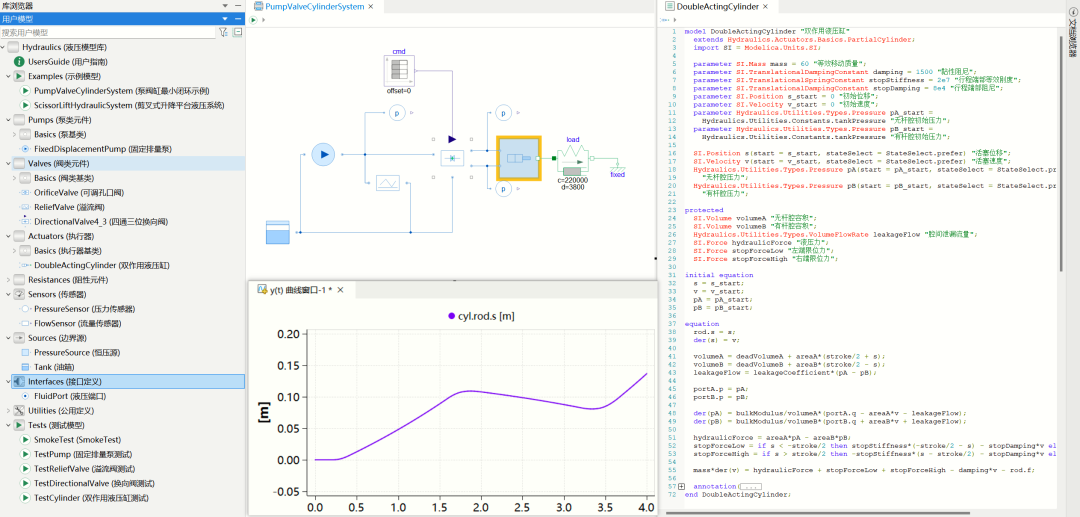The height and width of the screenshot is (517, 1080).
Task: Open the 文档浏览器 side panel tab
Action: coord(1072,33)
